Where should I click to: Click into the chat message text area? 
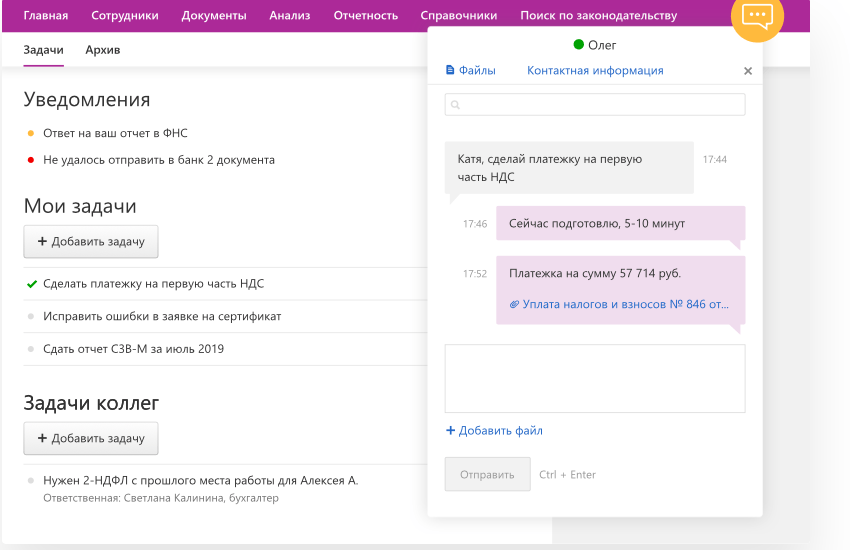tap(594, 378)
